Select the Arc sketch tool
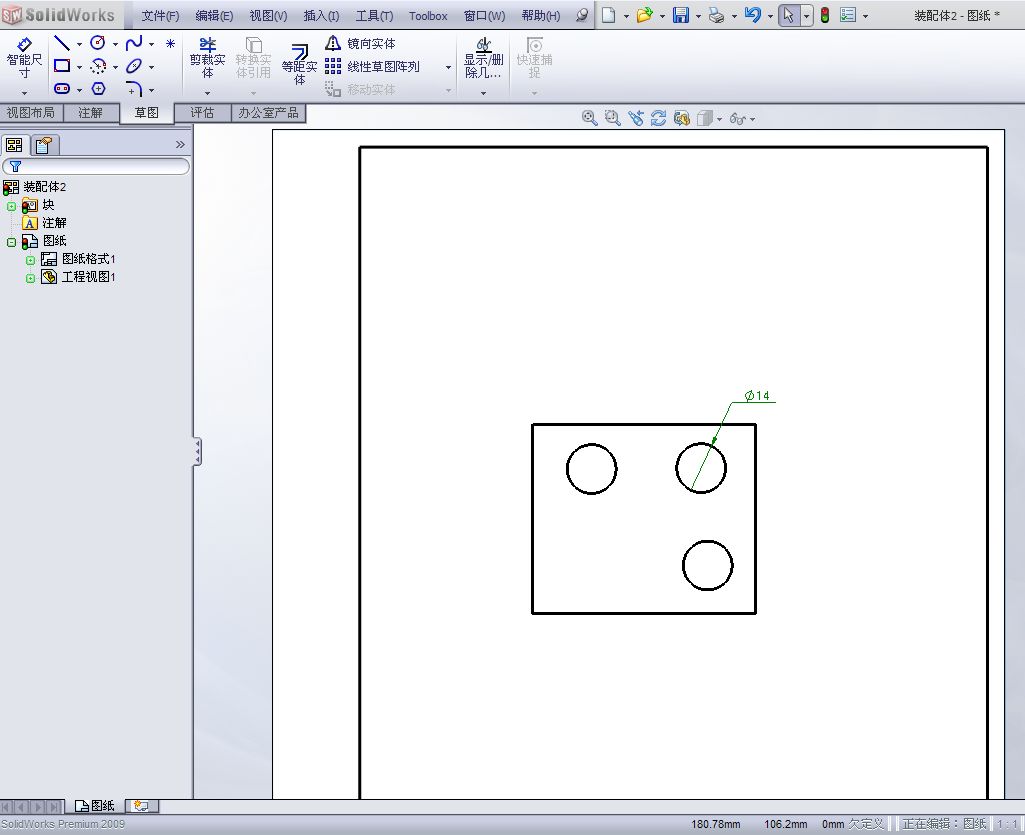Image resolution: width=1025 pixels, height=835 pixels. (98, 66)
